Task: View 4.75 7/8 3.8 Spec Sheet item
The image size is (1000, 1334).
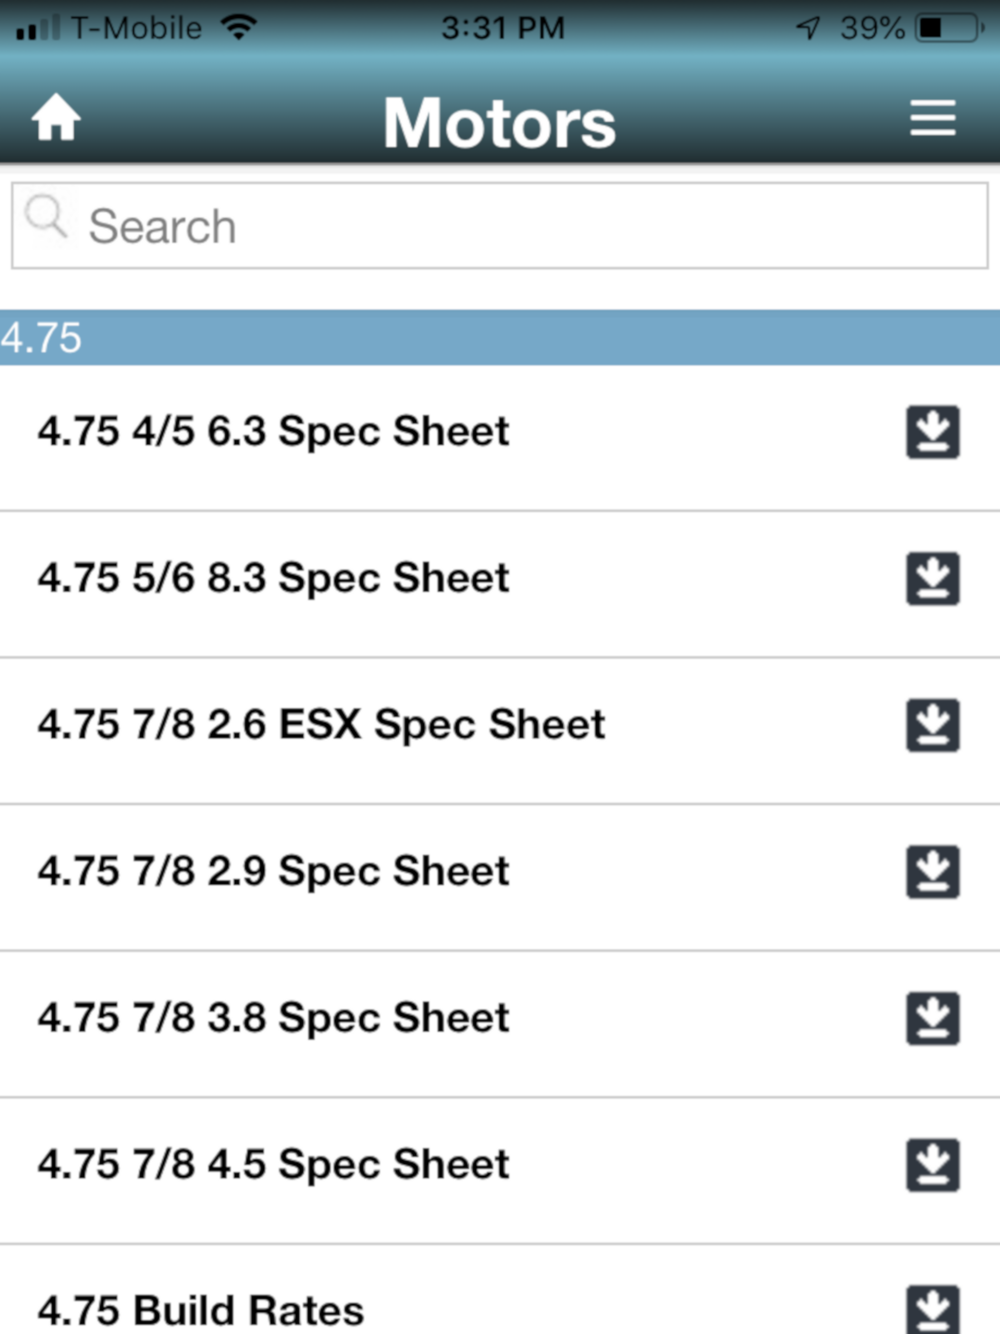Action: [x=500, y=1024]
